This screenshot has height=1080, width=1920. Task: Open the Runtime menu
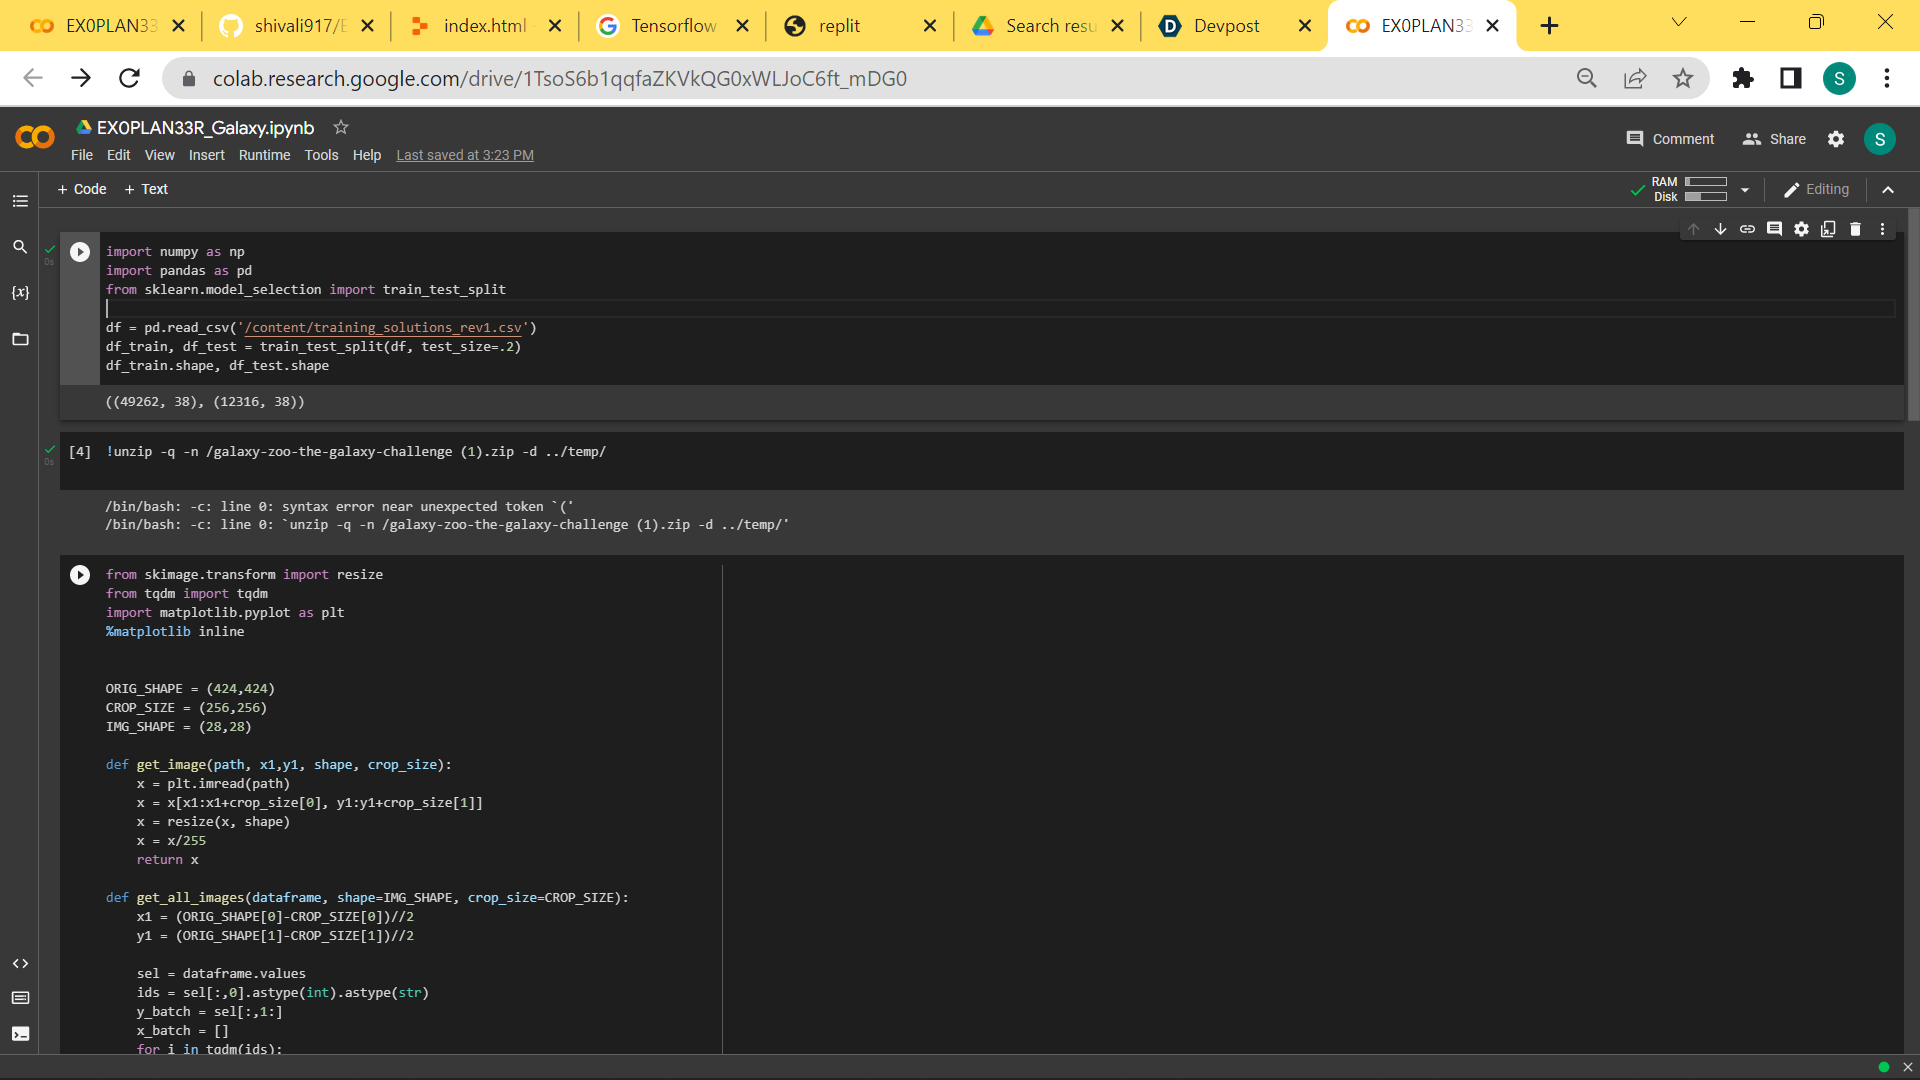tap(264, 155)
